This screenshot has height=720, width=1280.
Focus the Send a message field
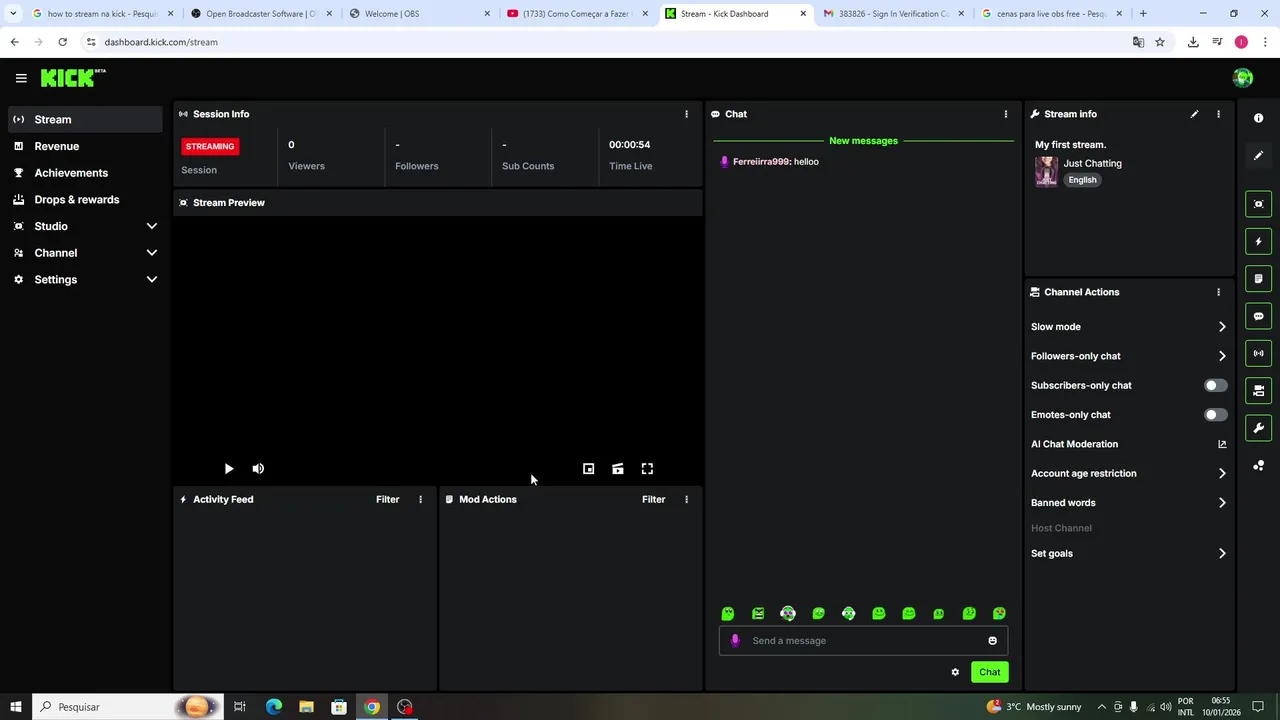pos(863,641)
